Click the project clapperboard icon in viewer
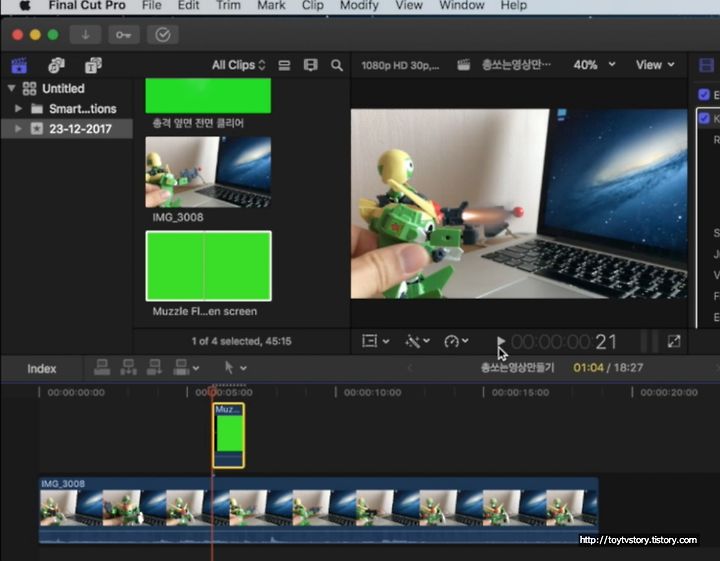This screenshot has width=720, height=561. (463, 65)
